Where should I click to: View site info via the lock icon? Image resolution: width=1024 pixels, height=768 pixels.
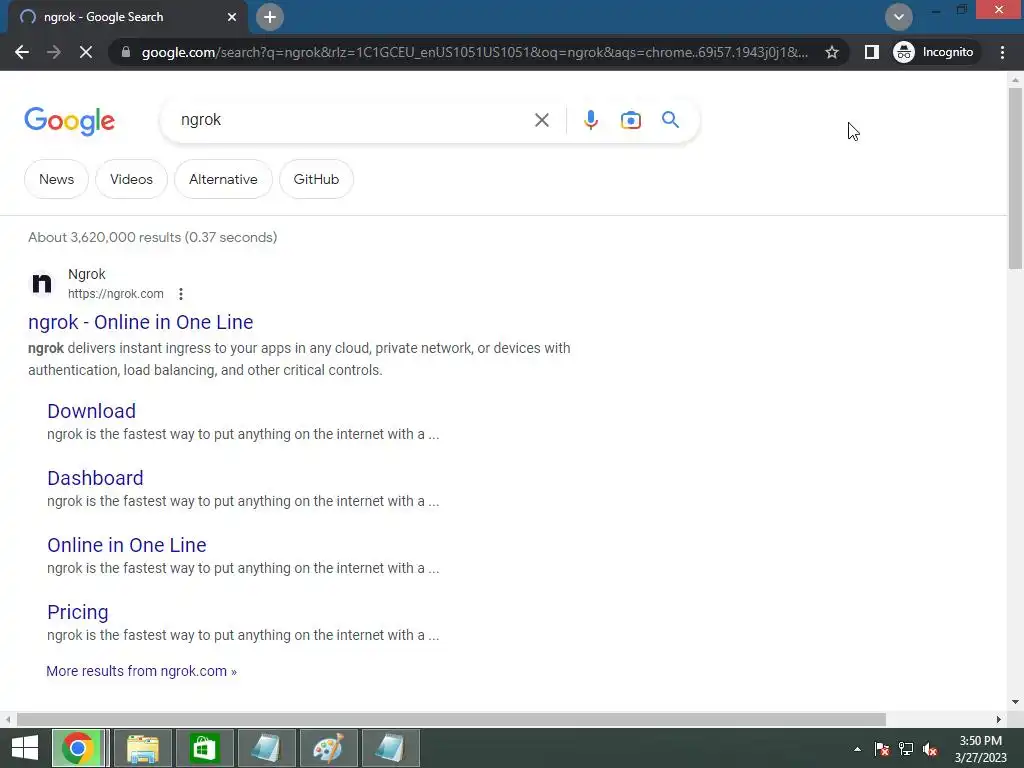point(126,52)
